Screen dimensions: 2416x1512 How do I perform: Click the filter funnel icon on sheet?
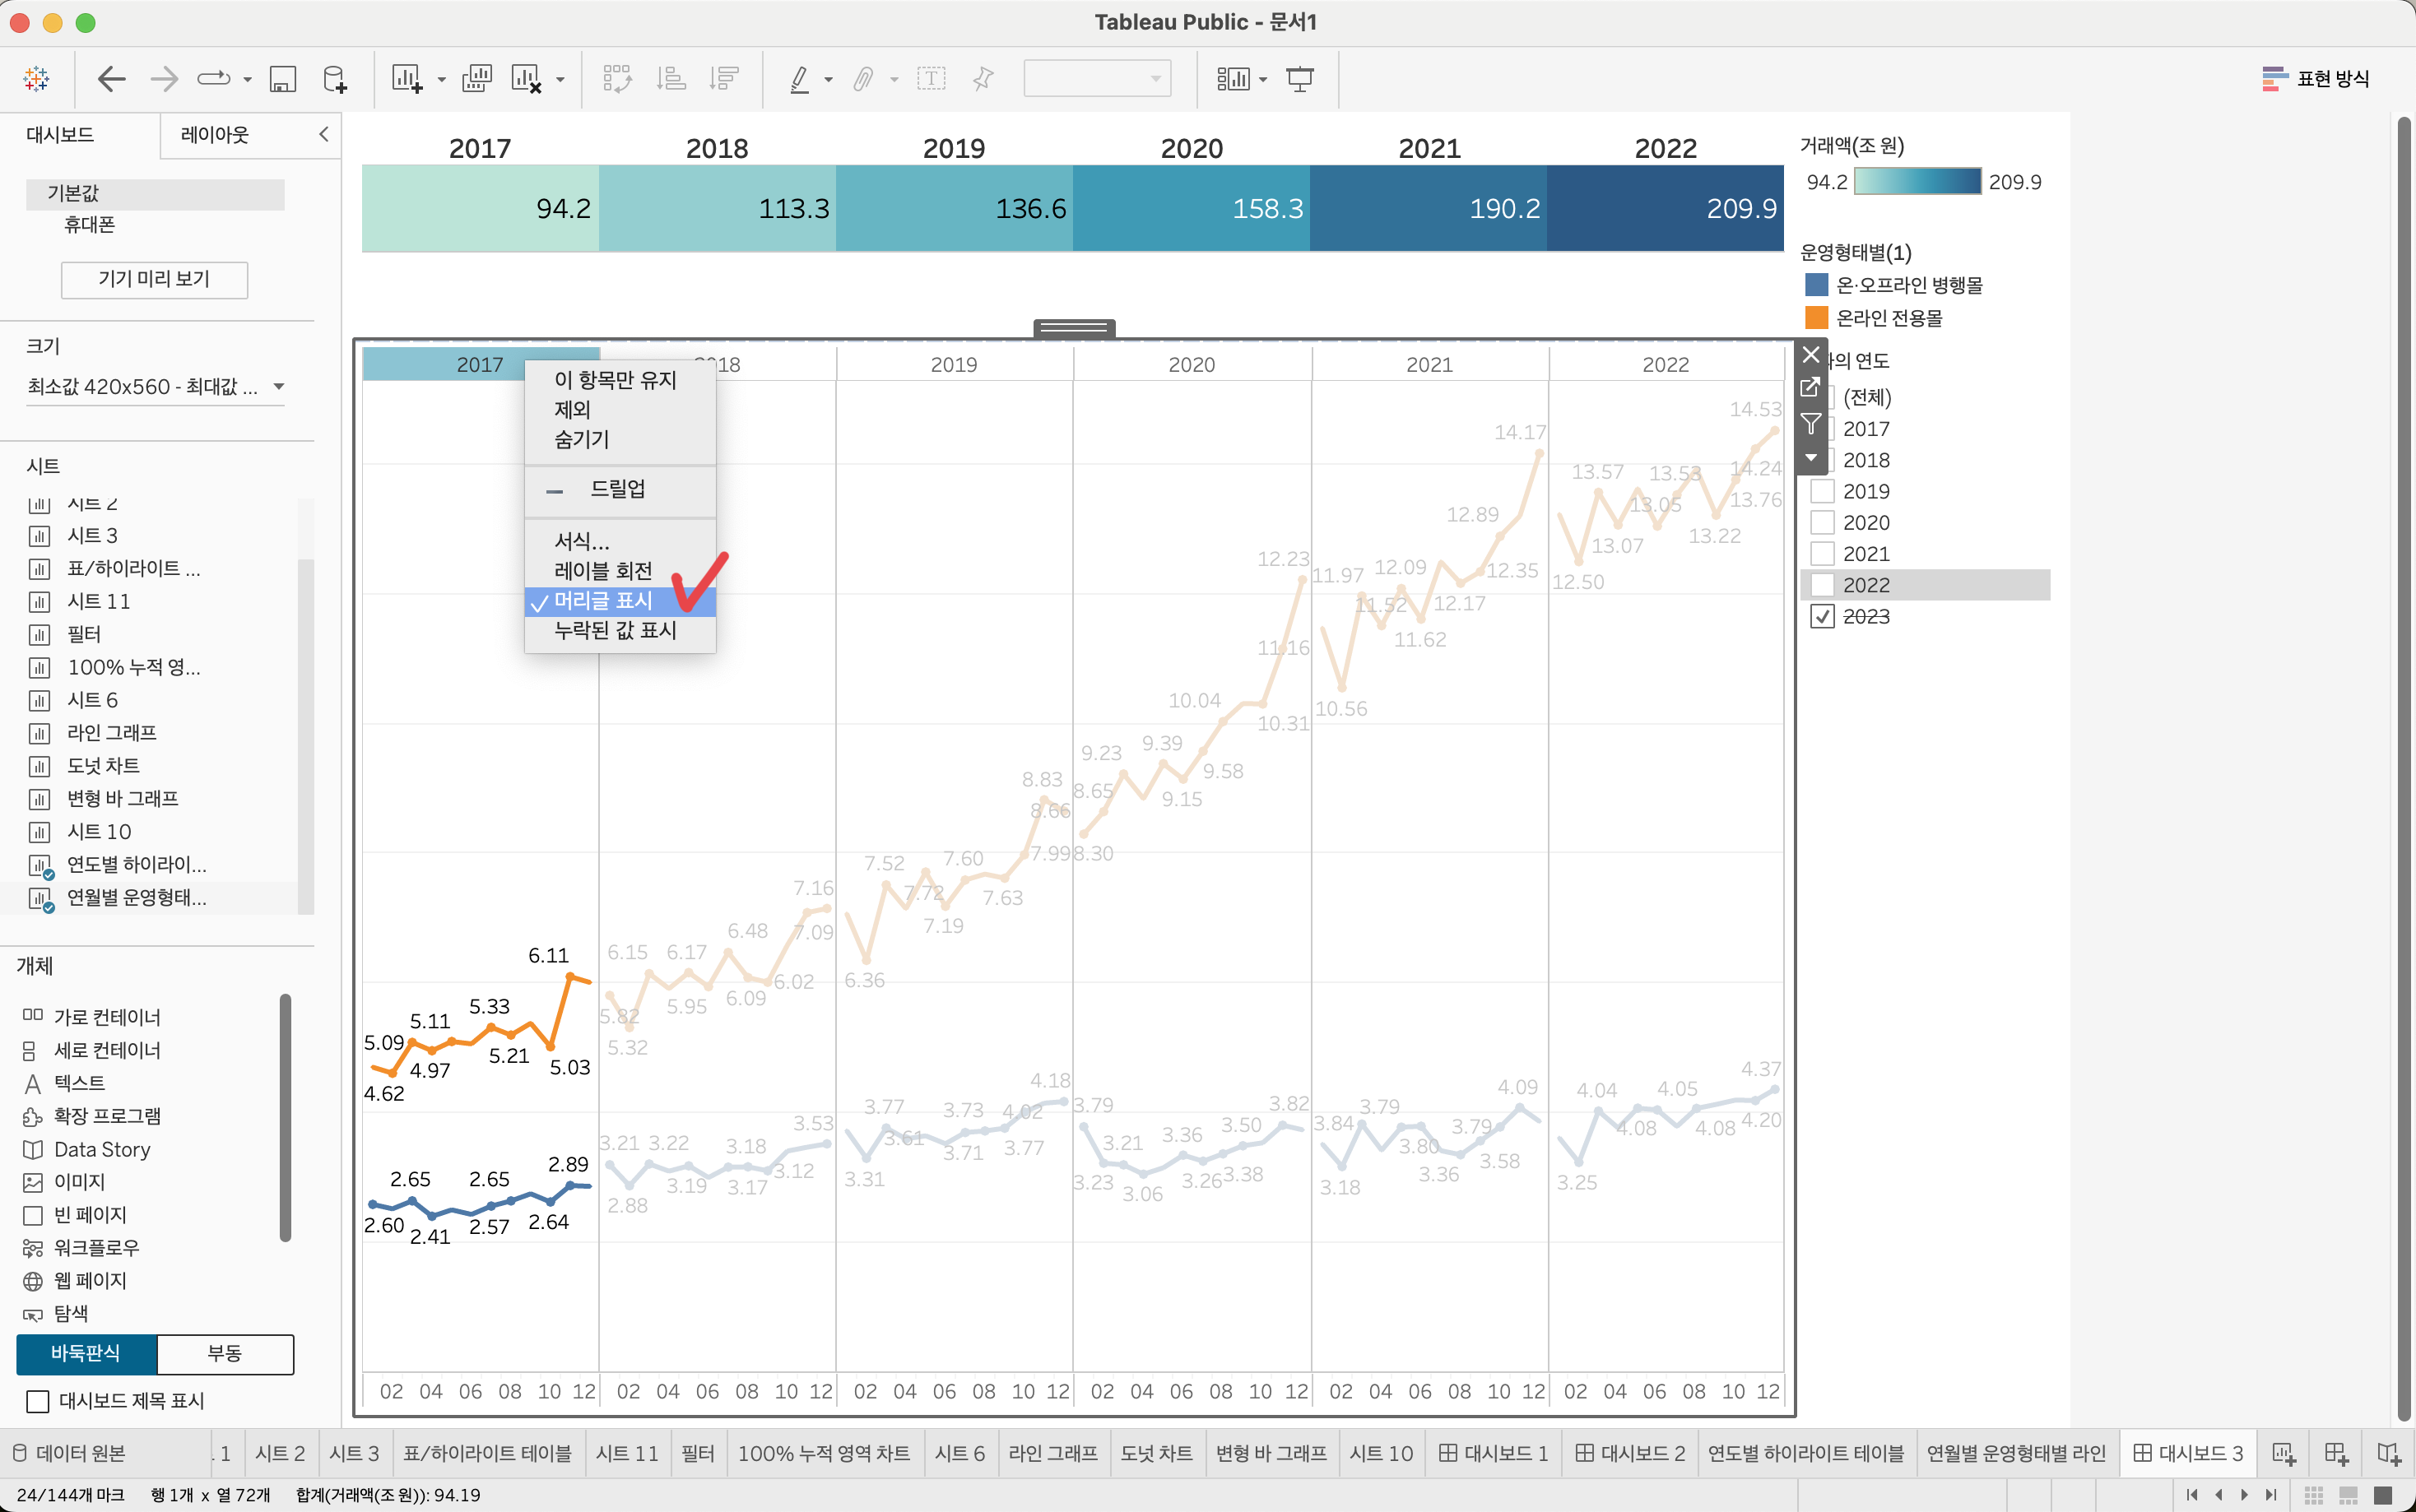[x=1810, y=424]
